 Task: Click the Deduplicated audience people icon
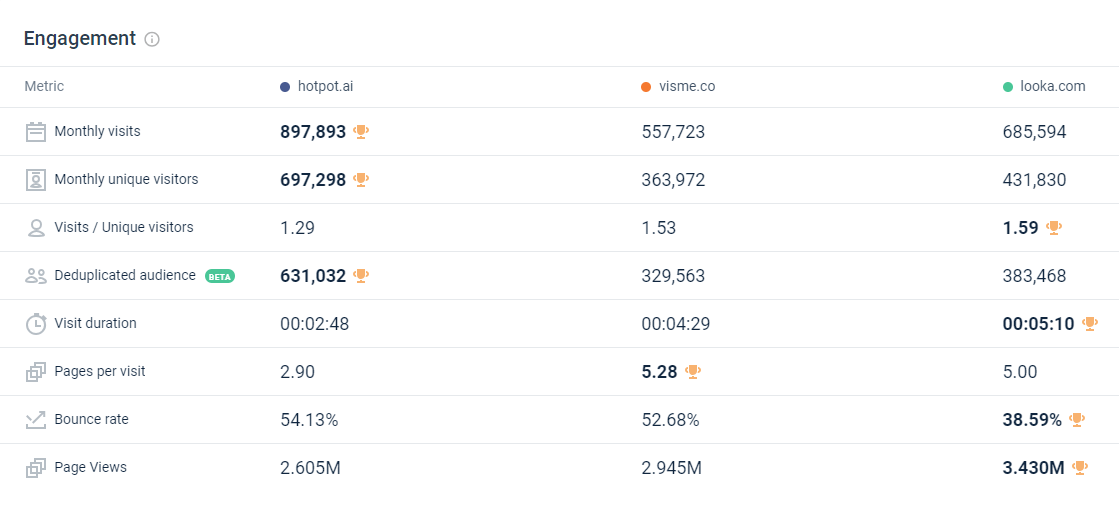[x=36, y=276]
